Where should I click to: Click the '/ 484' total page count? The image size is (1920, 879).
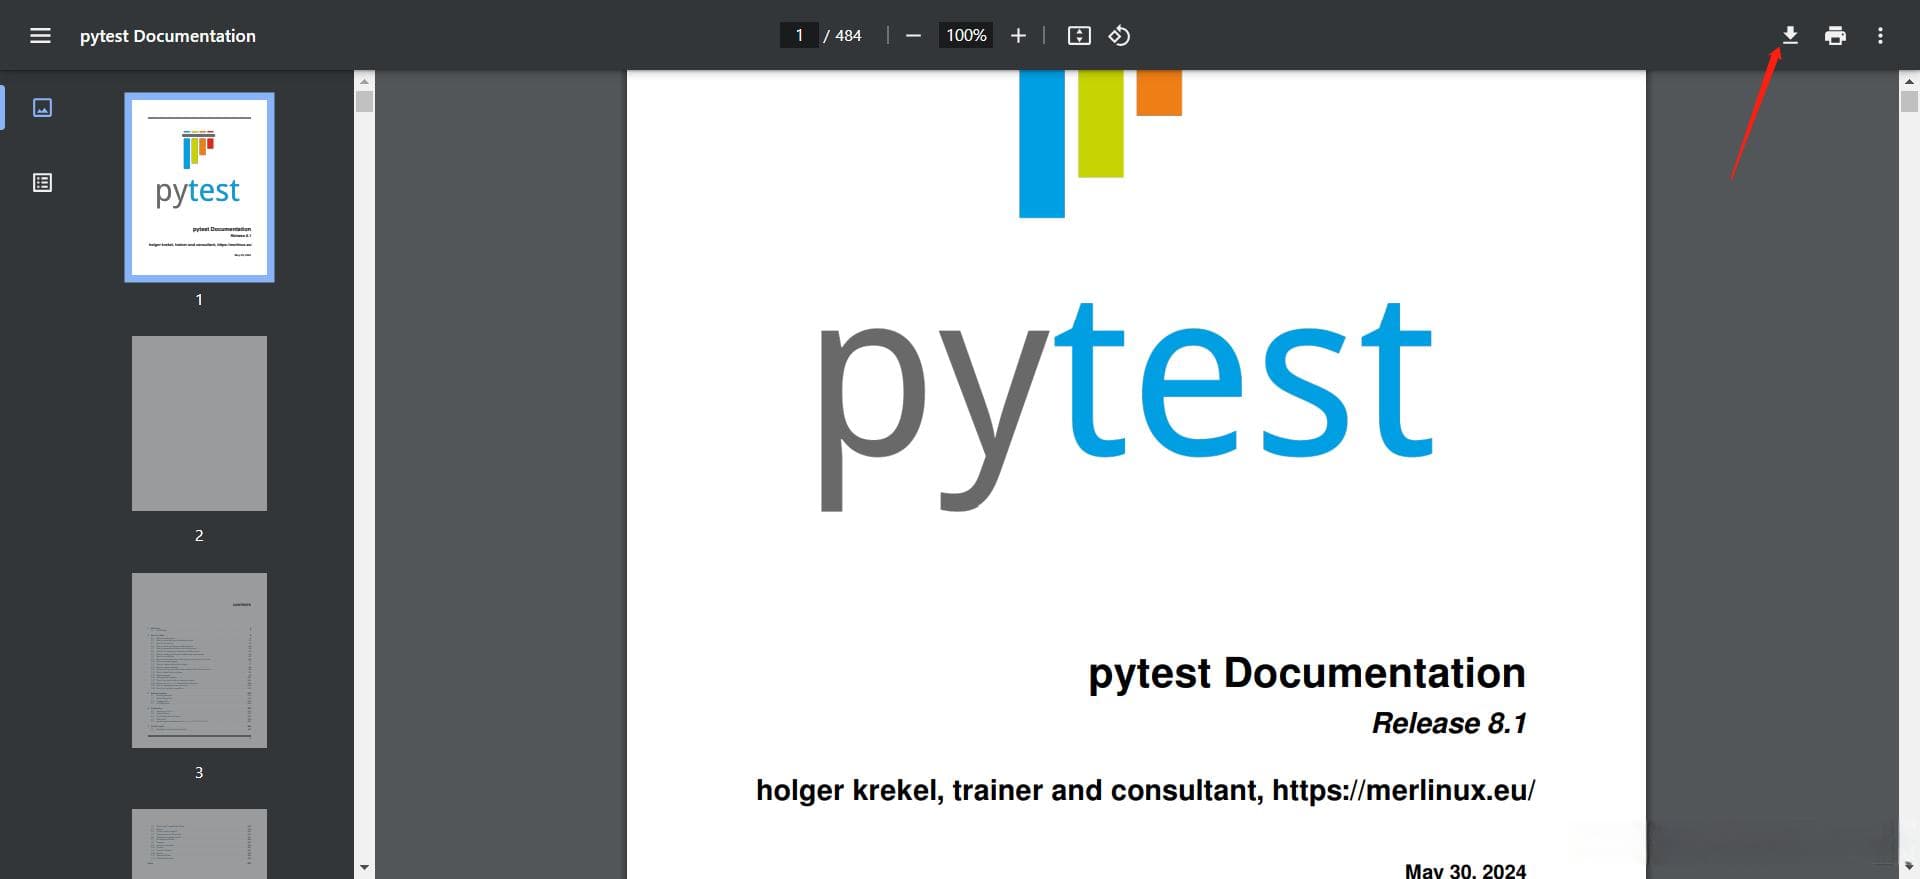[x=842, y=36]
